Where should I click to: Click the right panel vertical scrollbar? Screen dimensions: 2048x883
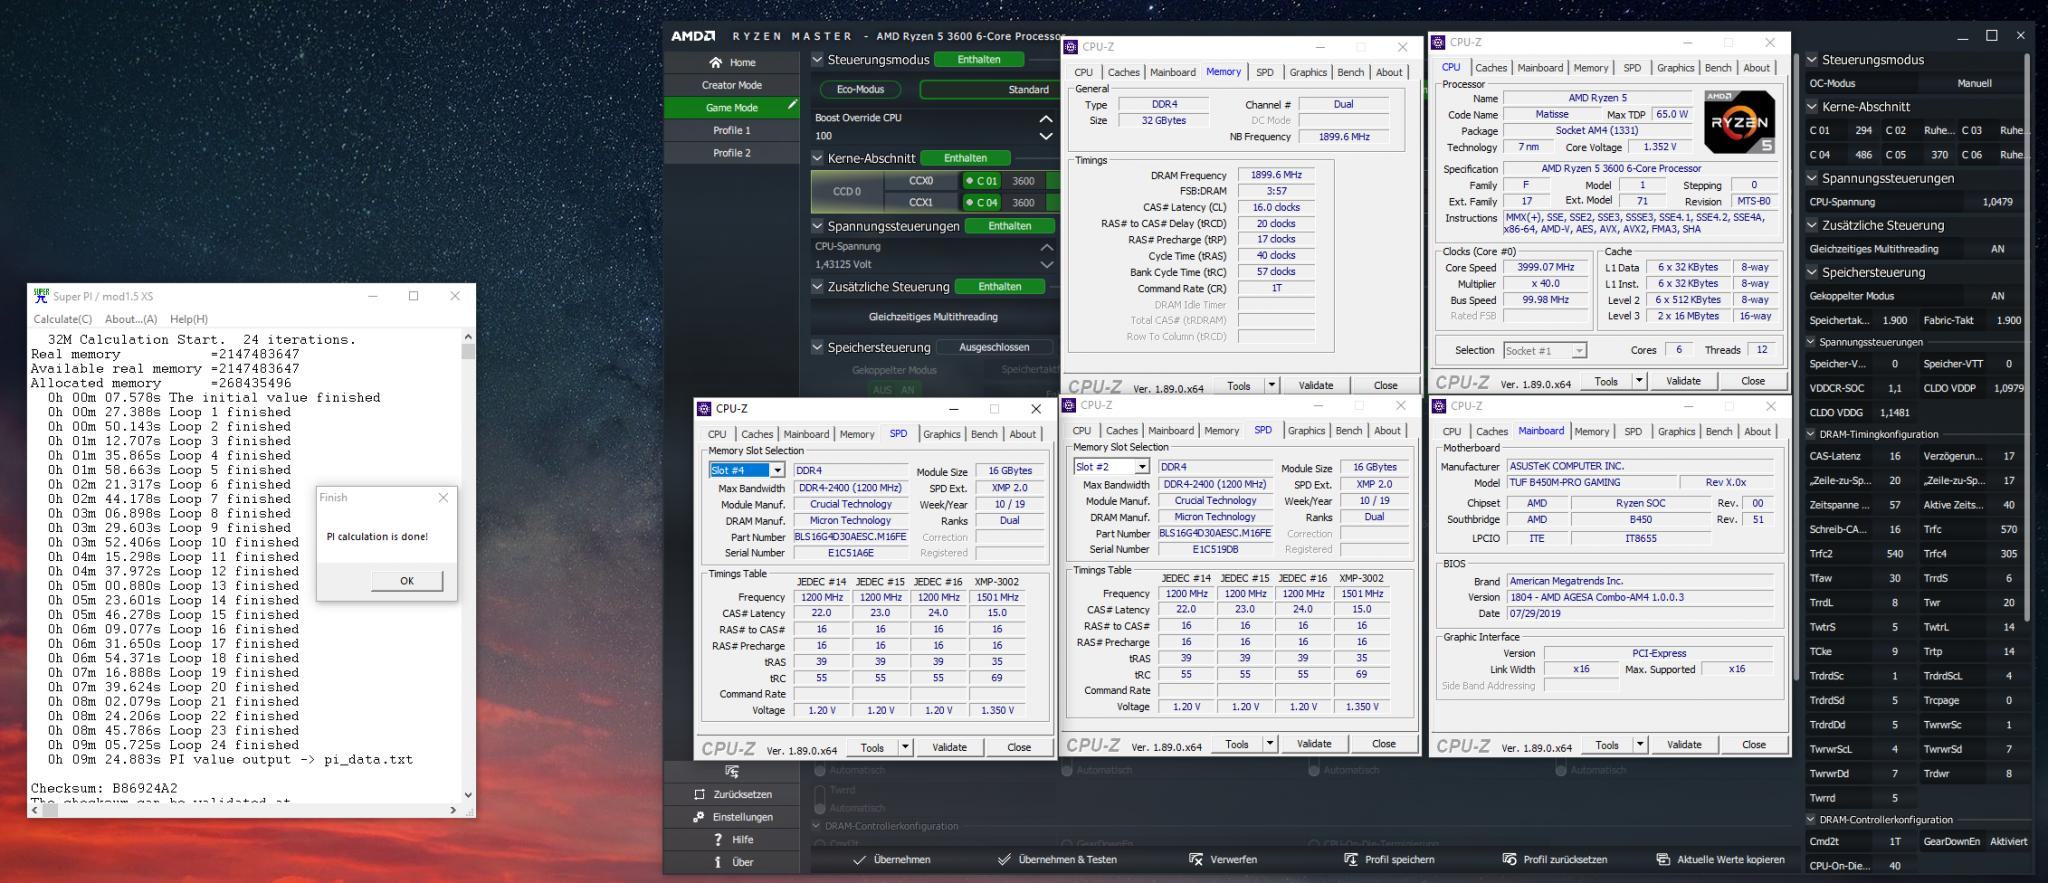click(2027, 340)
